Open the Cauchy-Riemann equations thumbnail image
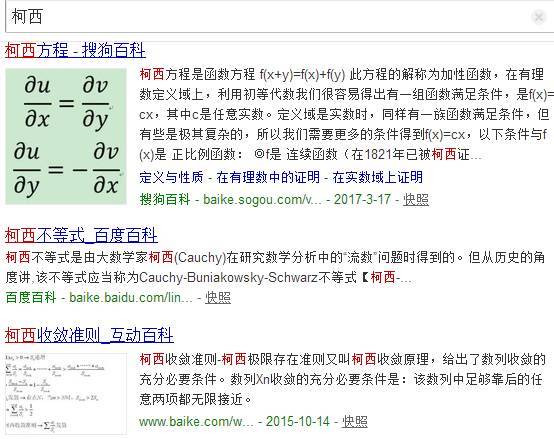This screenshot has height=439, width=554. point(66,136)
